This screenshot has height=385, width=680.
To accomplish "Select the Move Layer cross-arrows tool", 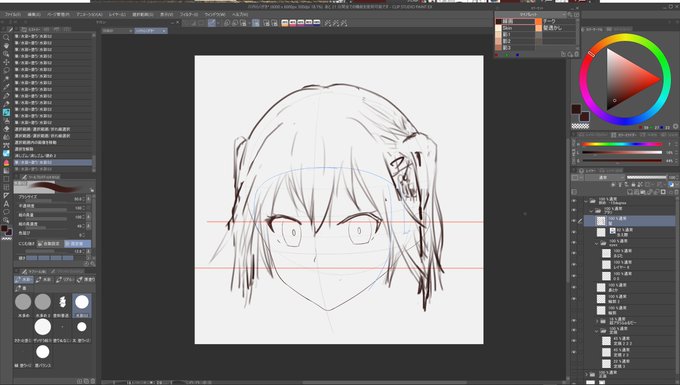I will [6, 62].
